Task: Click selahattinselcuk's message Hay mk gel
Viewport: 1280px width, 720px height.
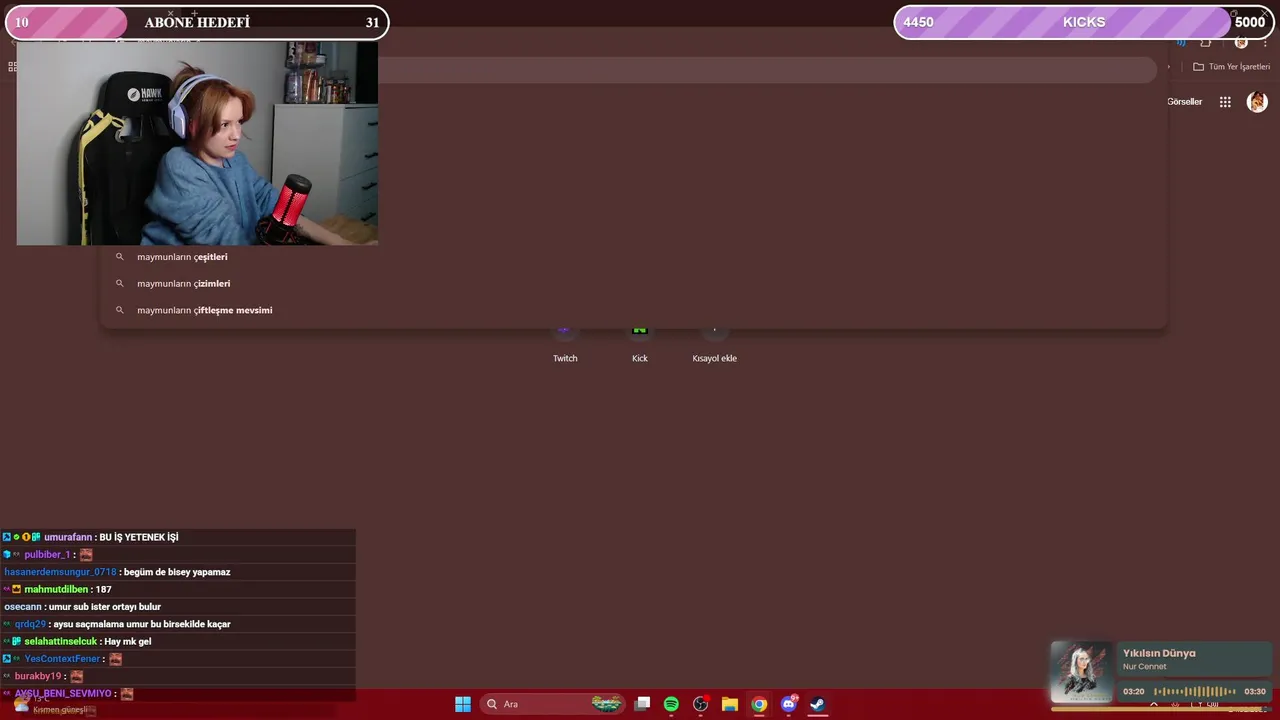Action: pos(128,642)
